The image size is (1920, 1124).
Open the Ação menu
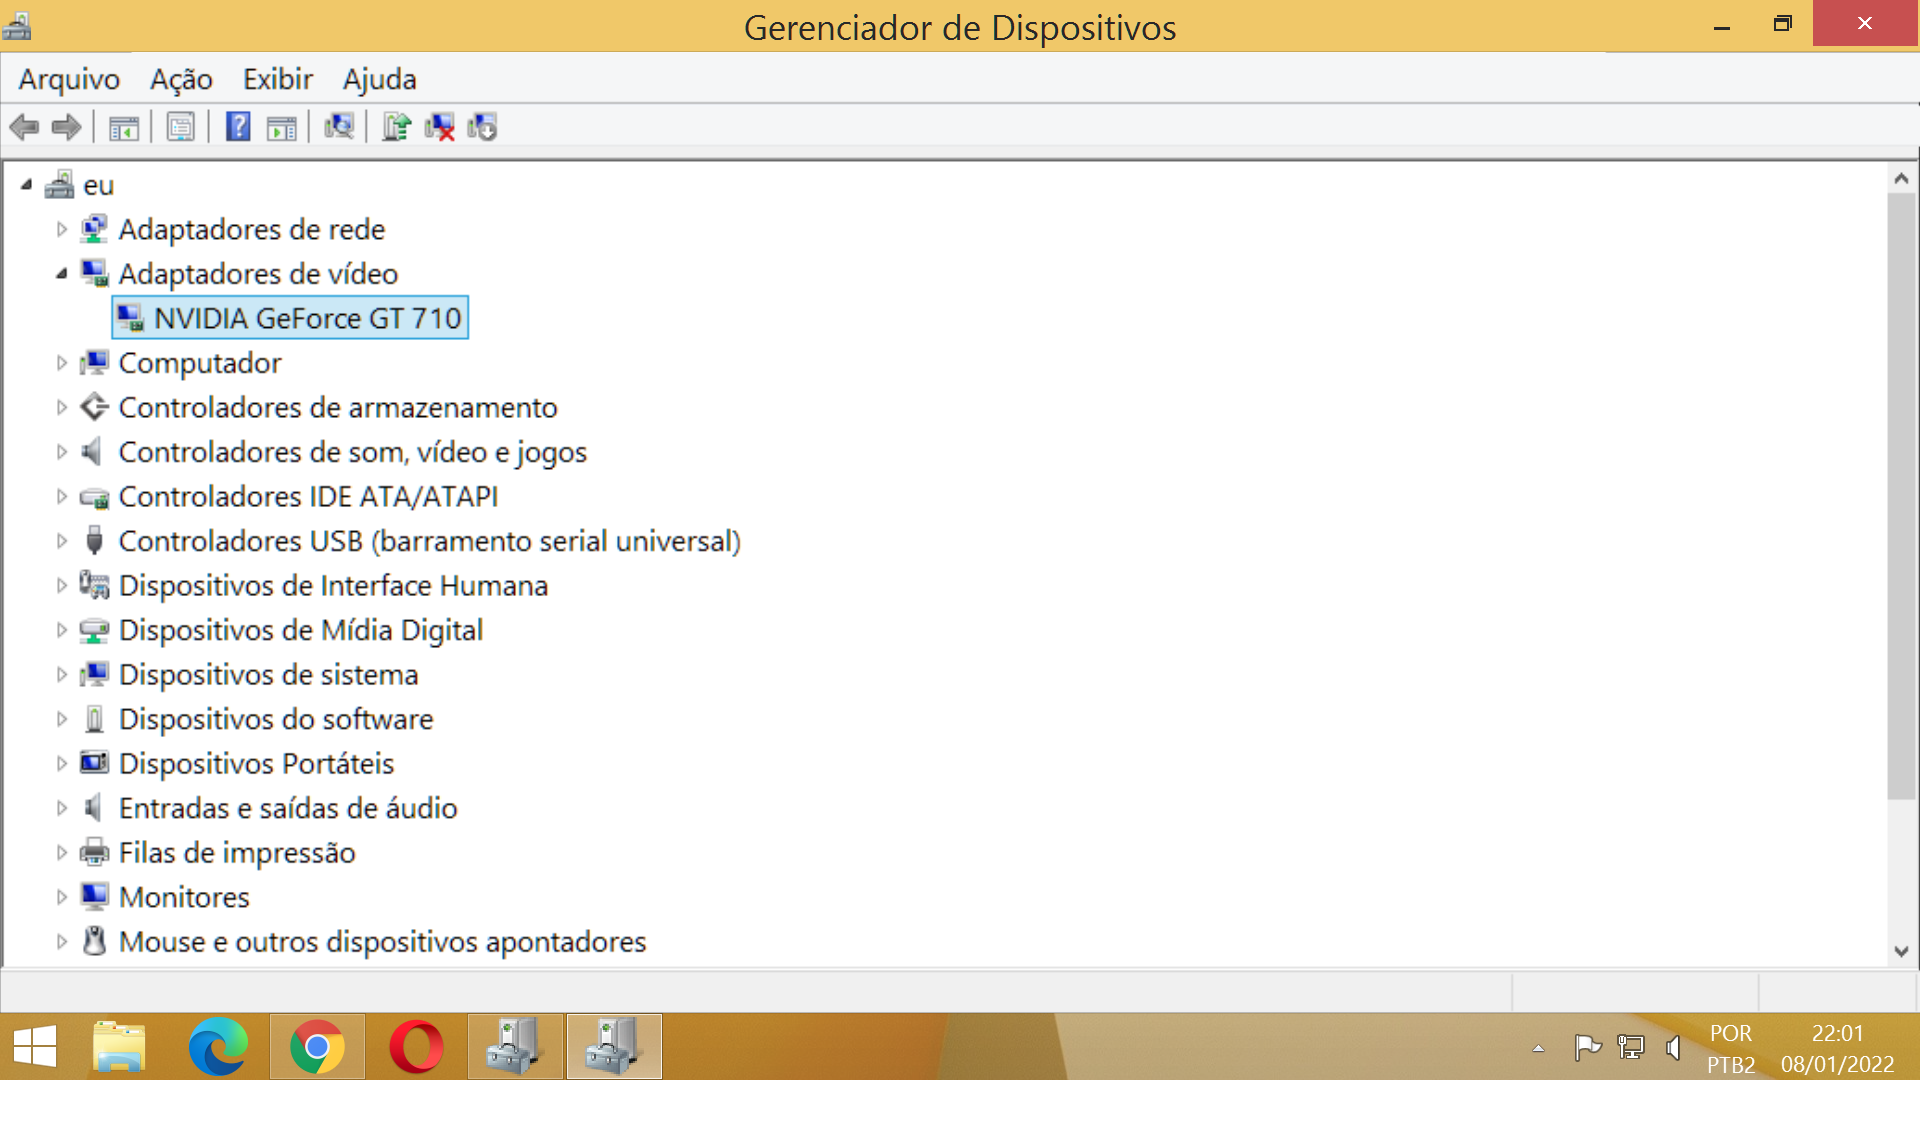(x=181, y=79)
